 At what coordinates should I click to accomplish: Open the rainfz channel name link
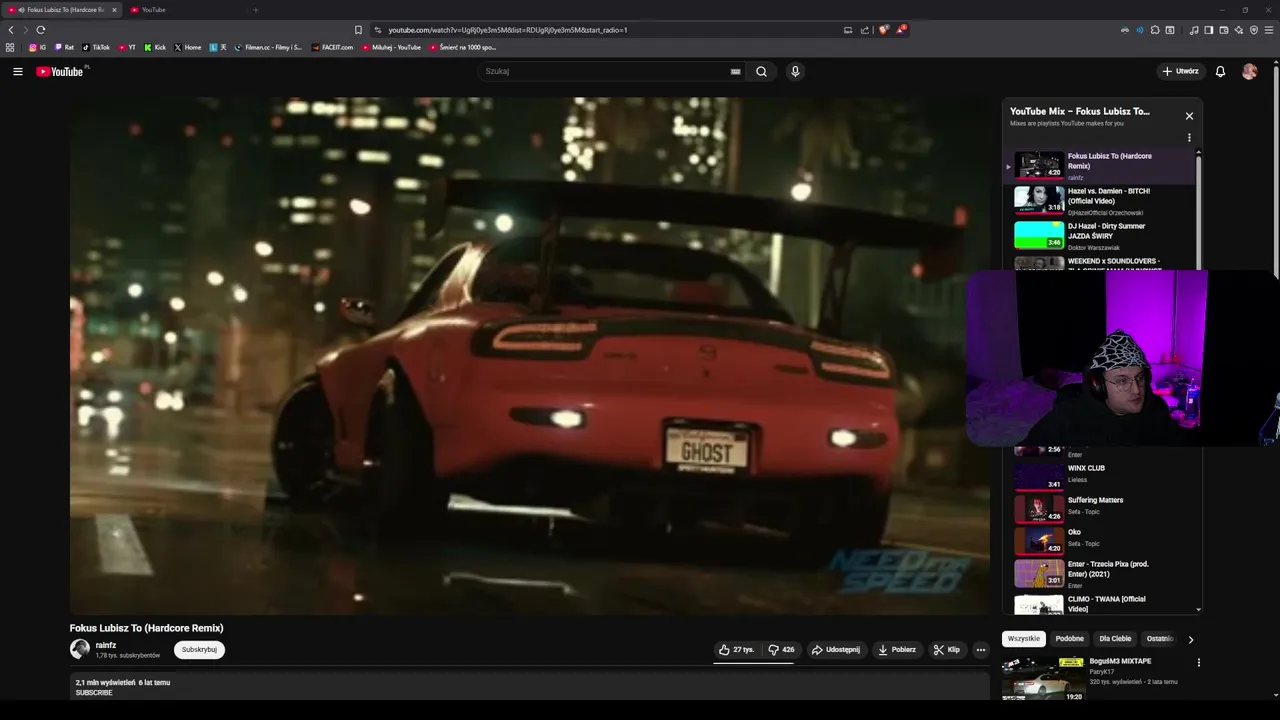pyautogui.click(x=106, y=645)
